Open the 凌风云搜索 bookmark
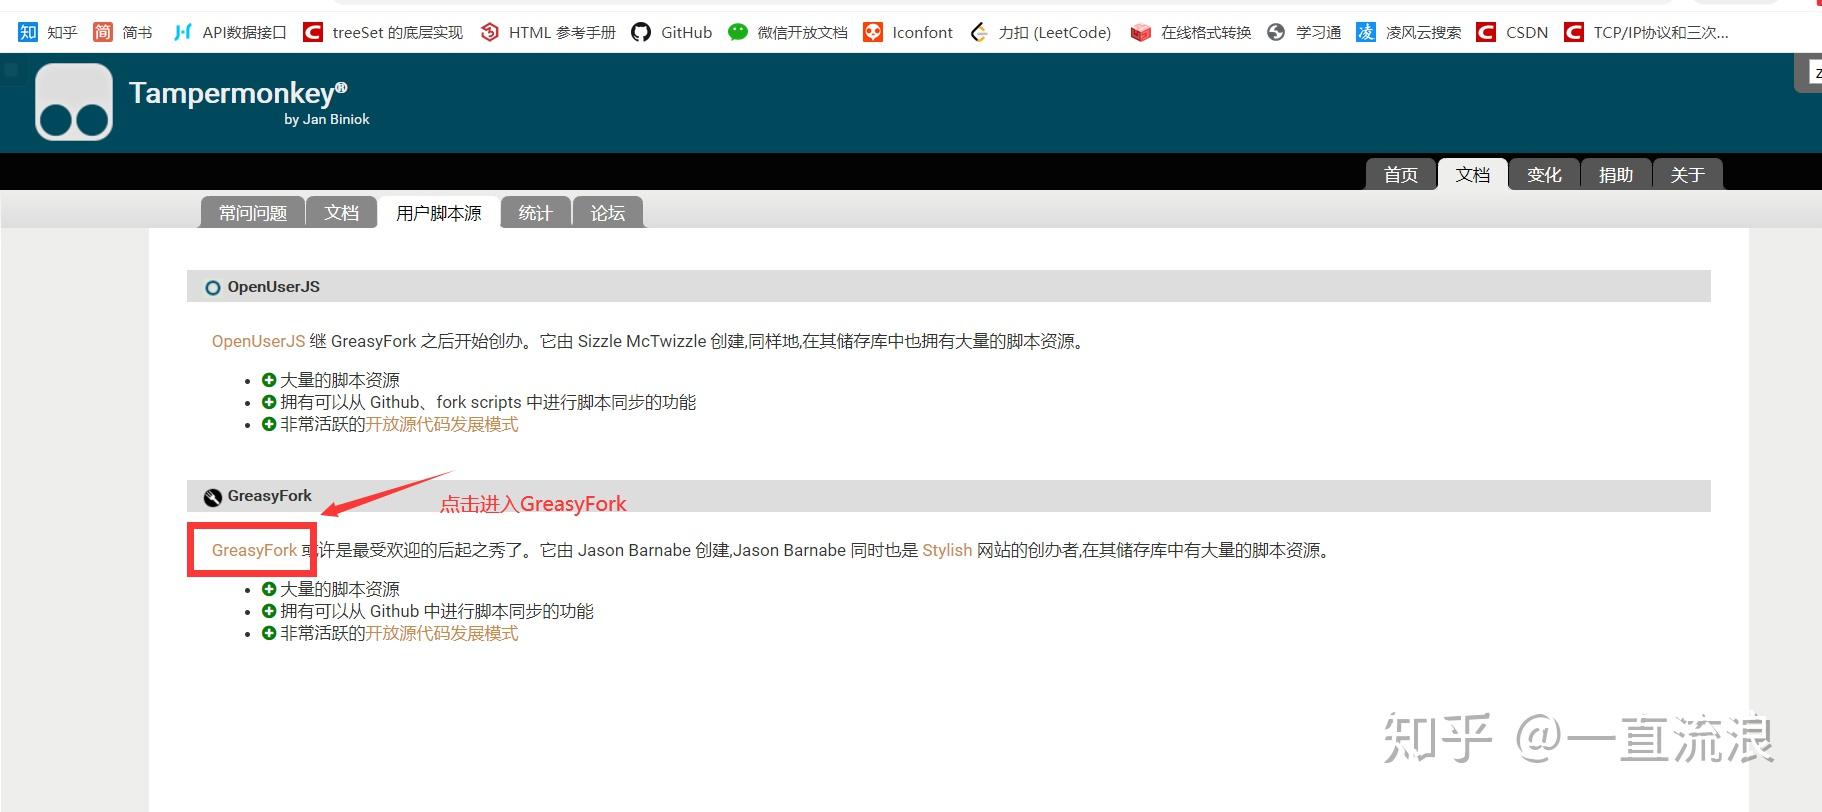Image resolution: width=1822 pixels, height=812 pixels. coord(1409,32)
